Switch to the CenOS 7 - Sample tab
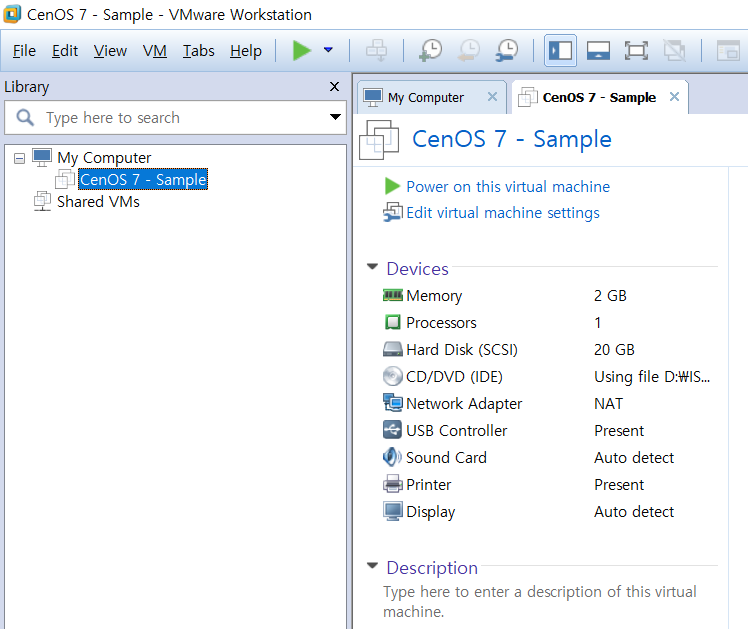The height and width of the screenshot is (629, 748). [599, 97]
